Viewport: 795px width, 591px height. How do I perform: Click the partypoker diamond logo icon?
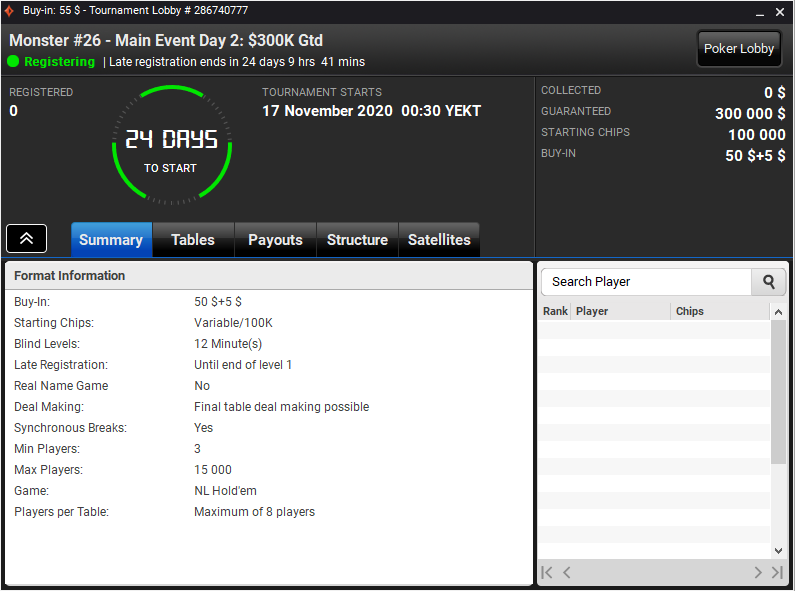click(x=9, y=11)
